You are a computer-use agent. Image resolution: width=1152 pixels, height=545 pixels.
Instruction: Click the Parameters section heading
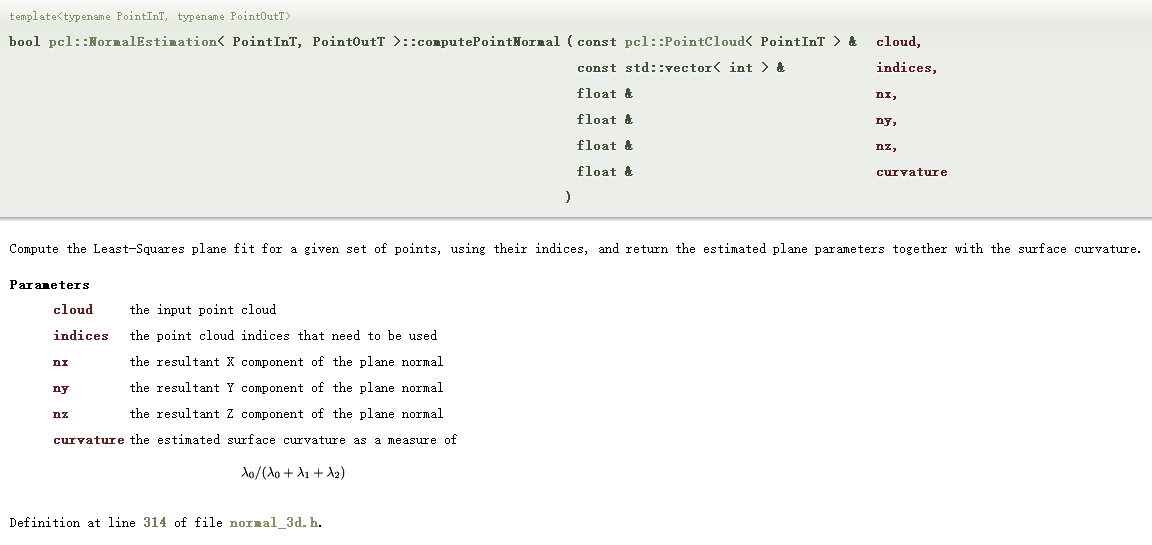(50, 285)
